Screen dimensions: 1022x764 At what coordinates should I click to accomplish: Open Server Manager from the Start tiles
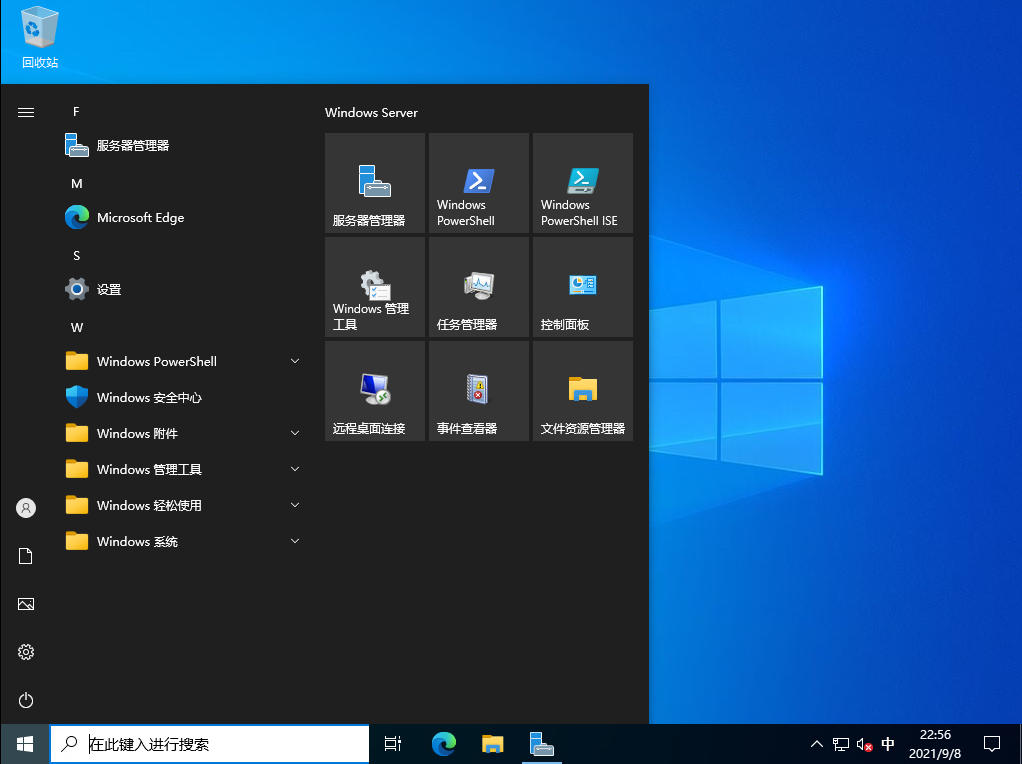[374, 183]
